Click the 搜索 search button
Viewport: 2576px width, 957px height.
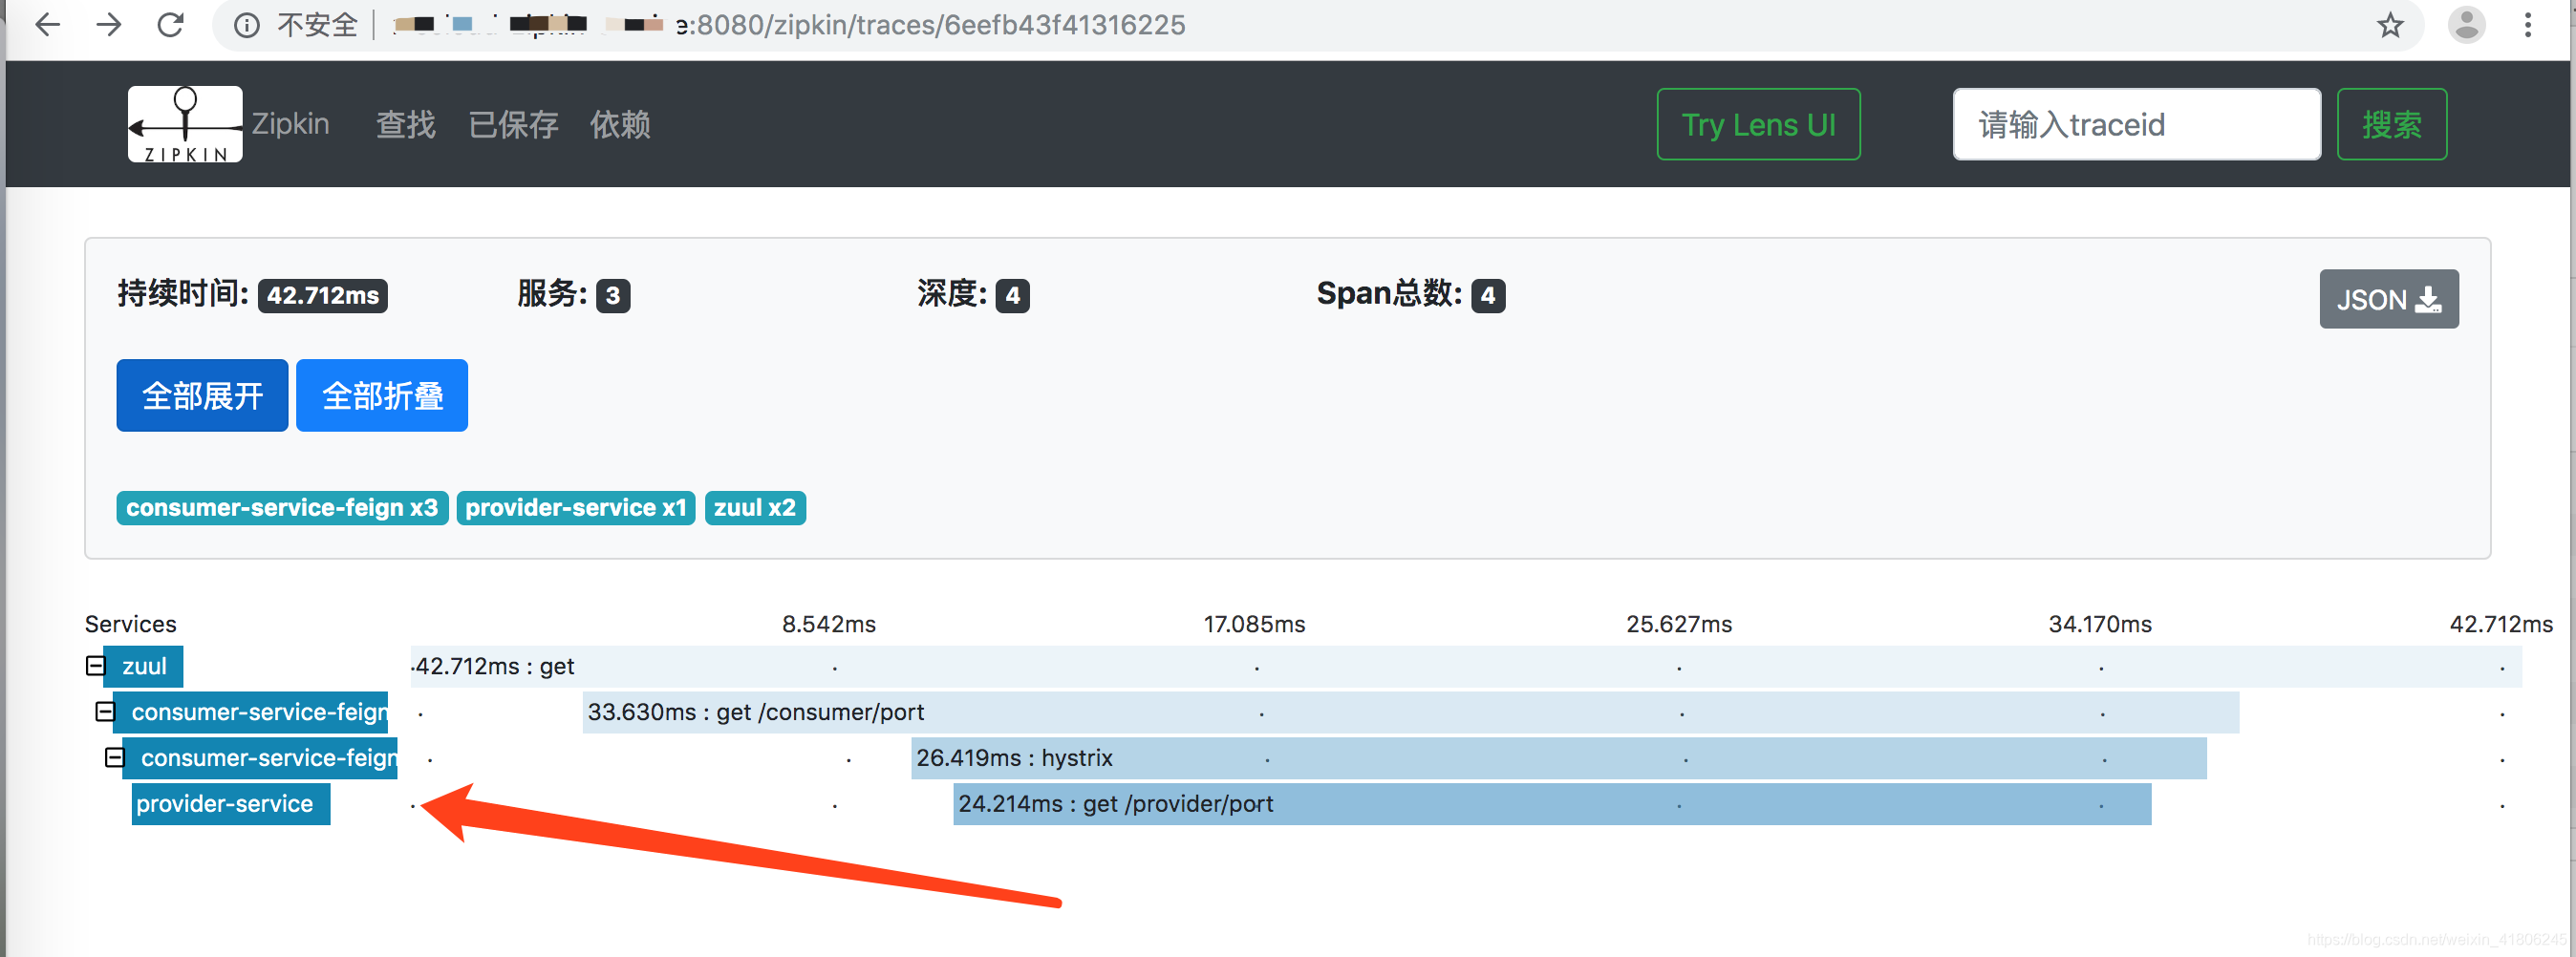click(x=2391, y=124)
